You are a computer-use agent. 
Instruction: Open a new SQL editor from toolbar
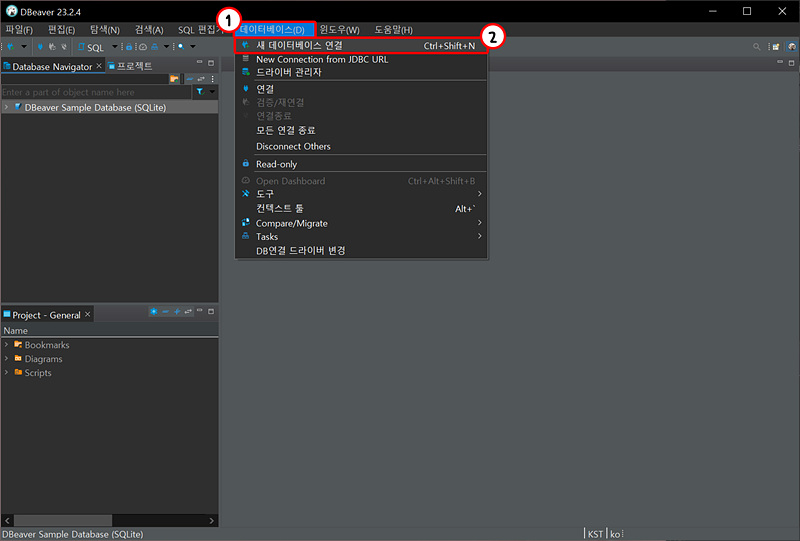(91, 47)
